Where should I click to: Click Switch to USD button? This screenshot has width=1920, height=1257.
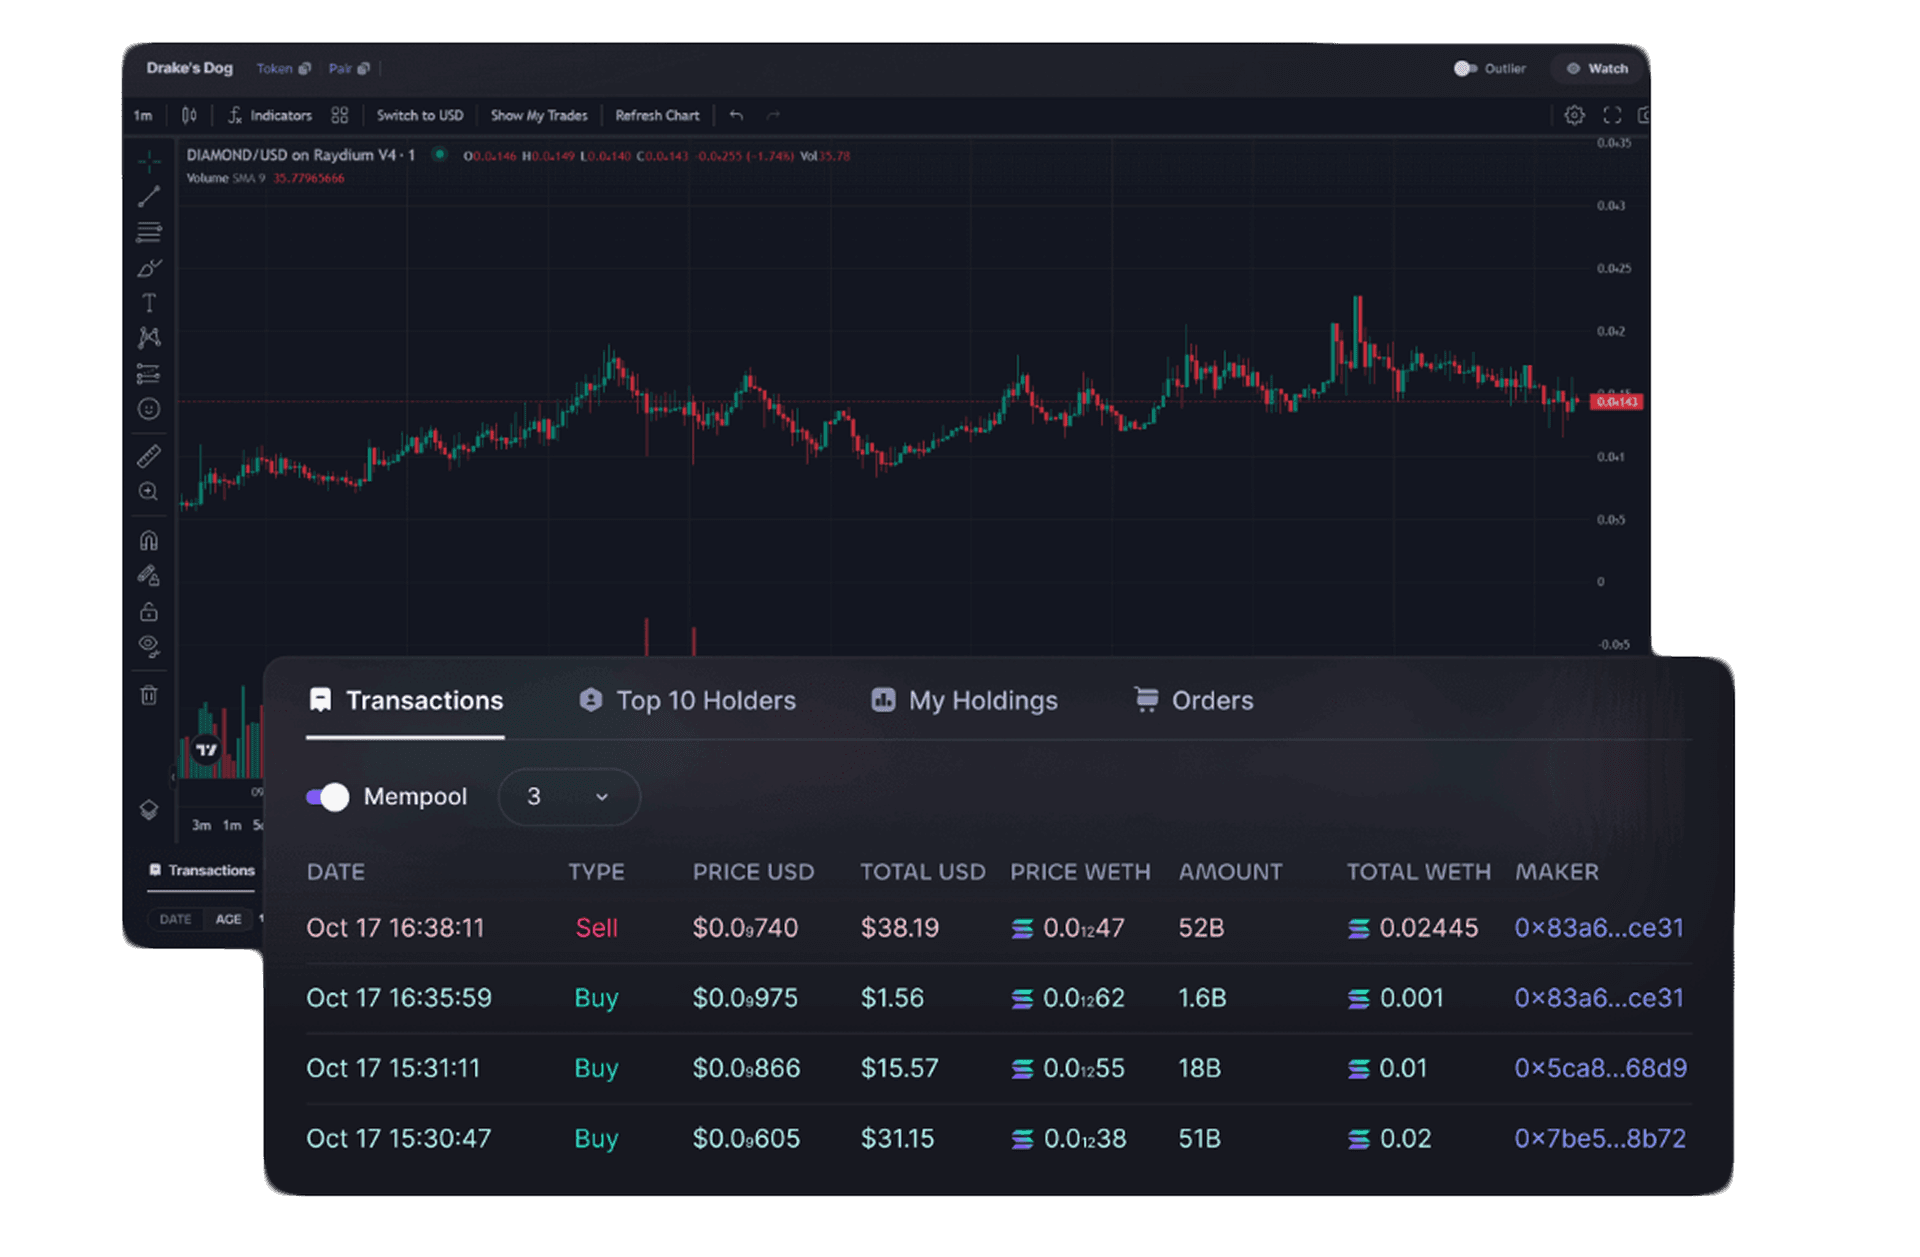coord(420,116)
